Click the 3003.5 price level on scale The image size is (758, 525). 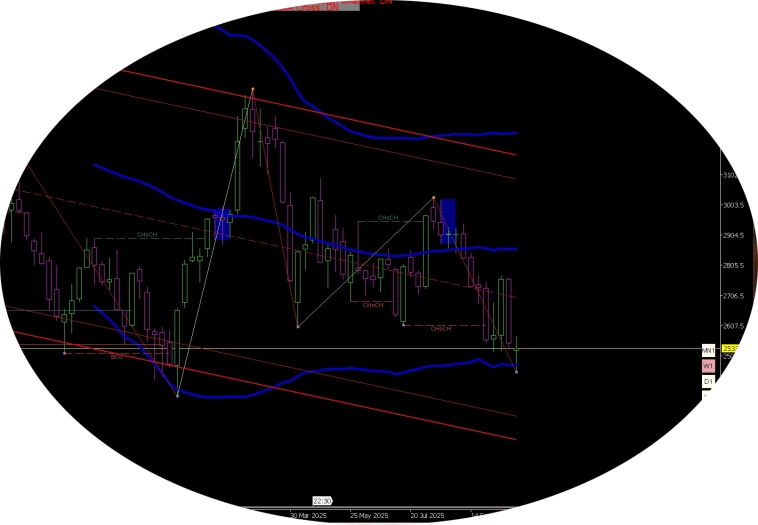(733, 205)
